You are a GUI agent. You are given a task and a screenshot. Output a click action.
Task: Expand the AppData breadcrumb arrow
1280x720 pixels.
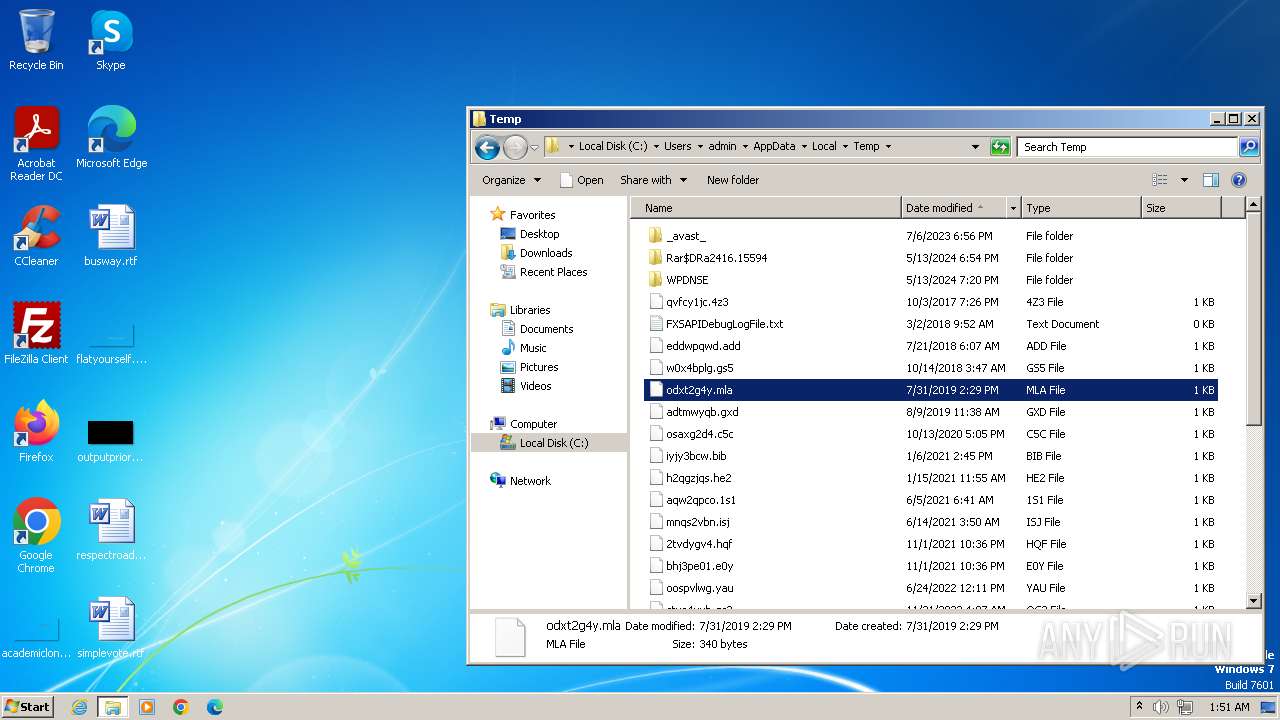pyautogui.click(x=804, y=147)
